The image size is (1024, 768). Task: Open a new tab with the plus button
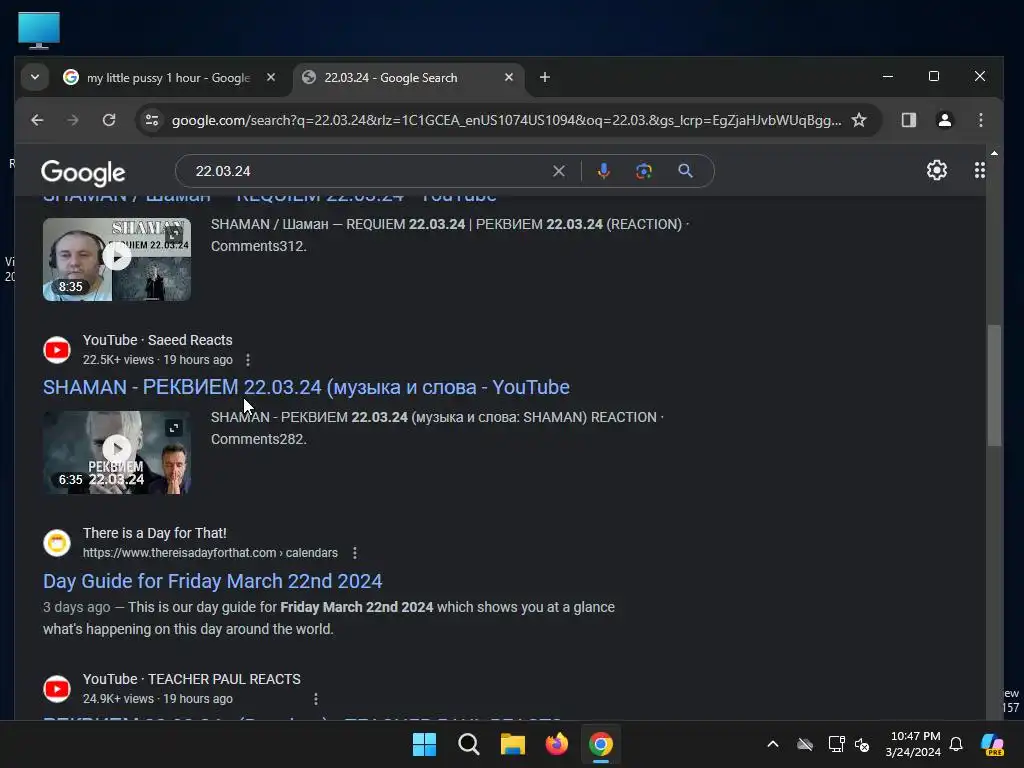point(545,77)
